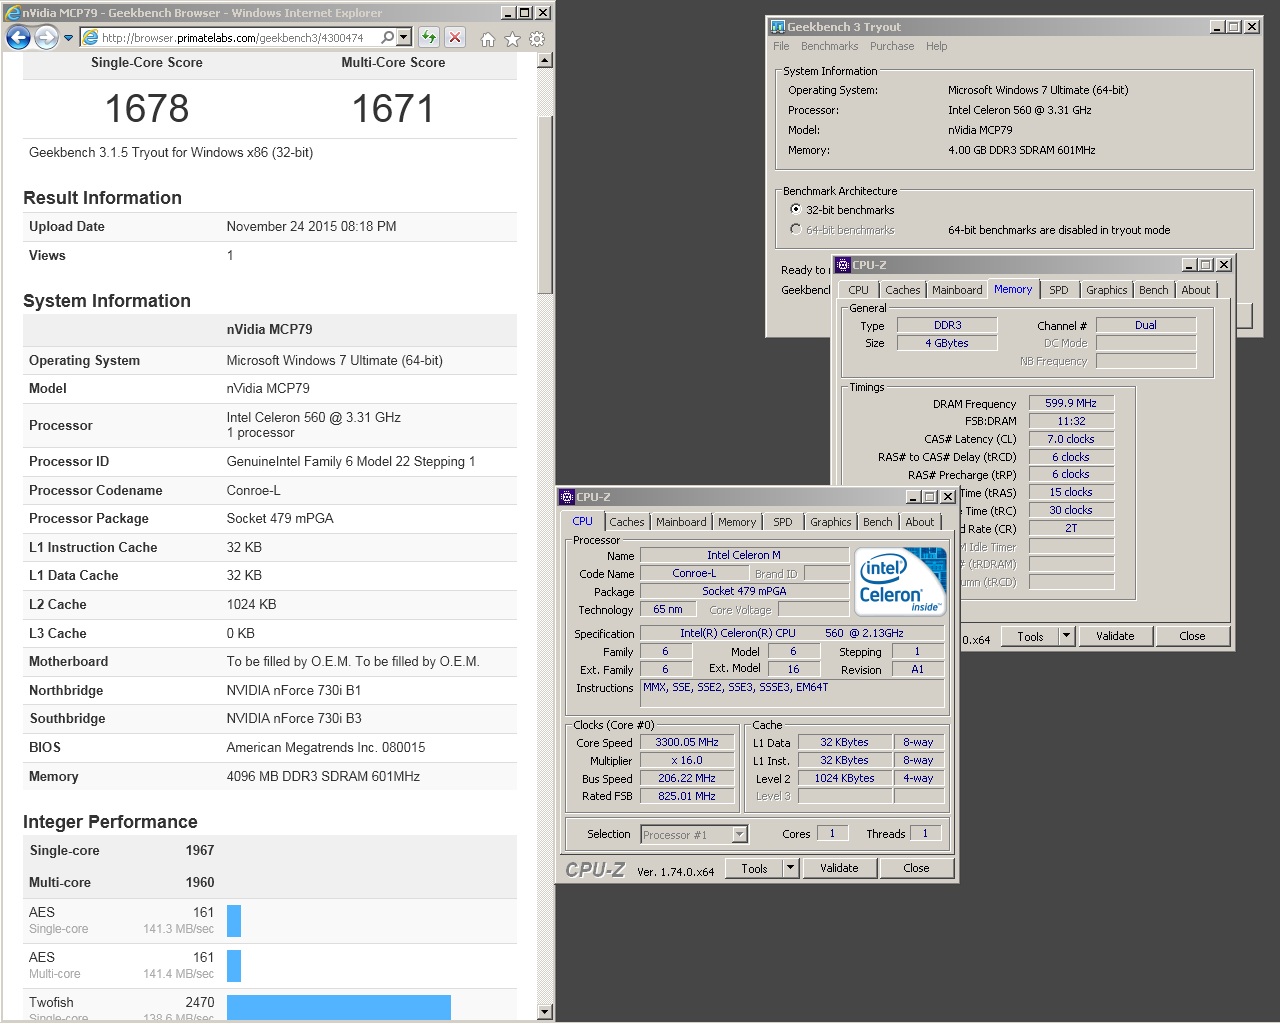1280x1024 pixels.
Task: Open Geekbench Help menu
Action: point(936,46)
